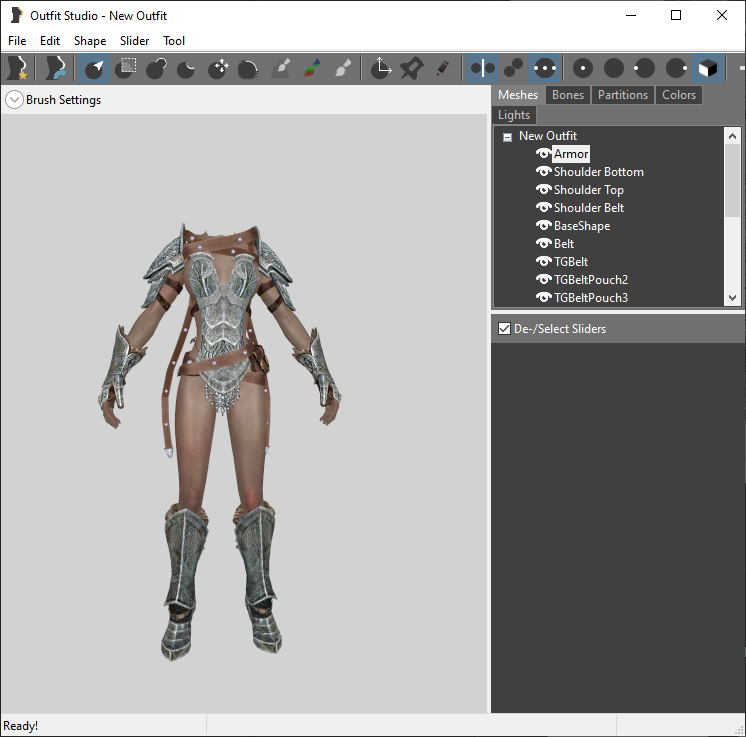
Task: Click the New Outfit root label
Action: [548, 136]
